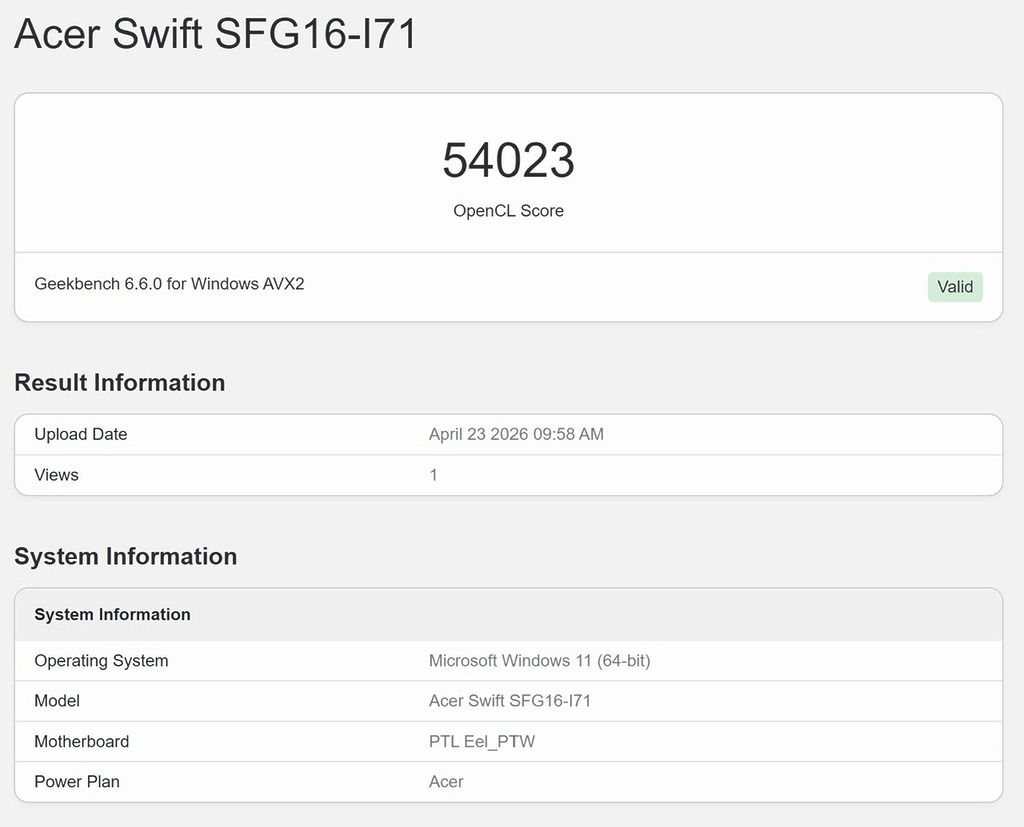Screen dimensions: 1024x827
Task: Click the Valid status badge
Action: coord(954,287)
